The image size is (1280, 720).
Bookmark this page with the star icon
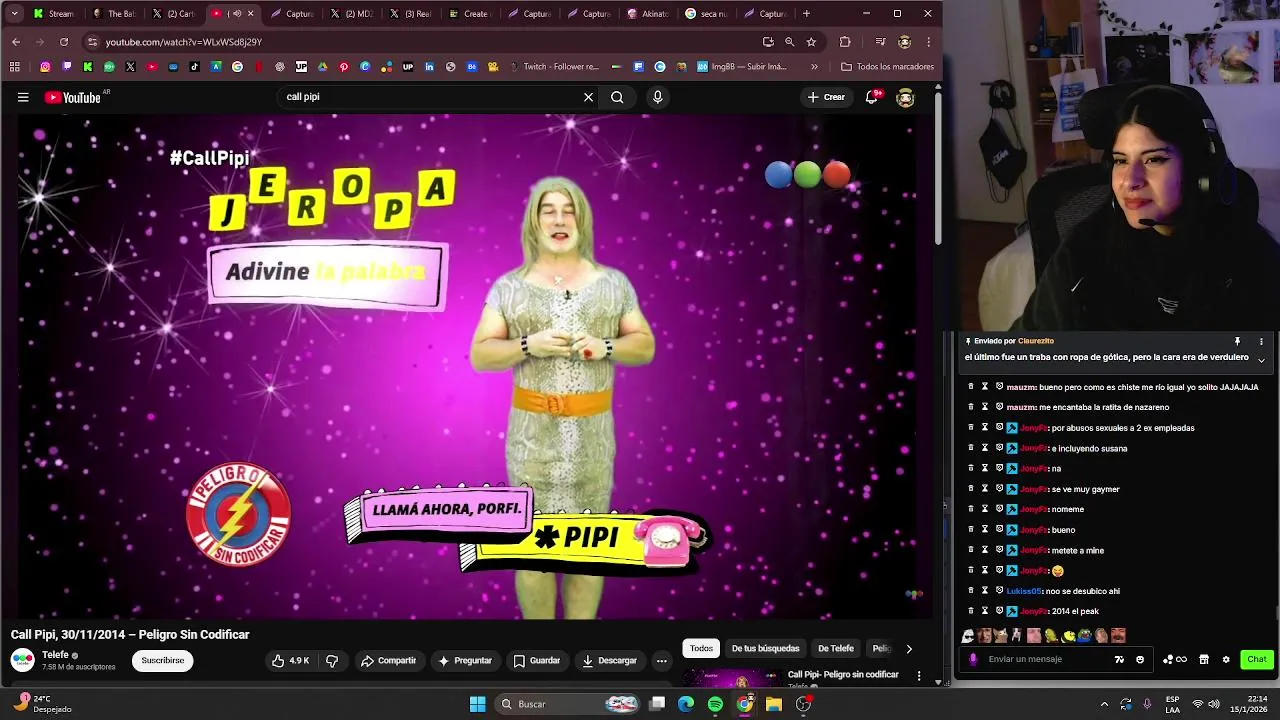(811, 42)
